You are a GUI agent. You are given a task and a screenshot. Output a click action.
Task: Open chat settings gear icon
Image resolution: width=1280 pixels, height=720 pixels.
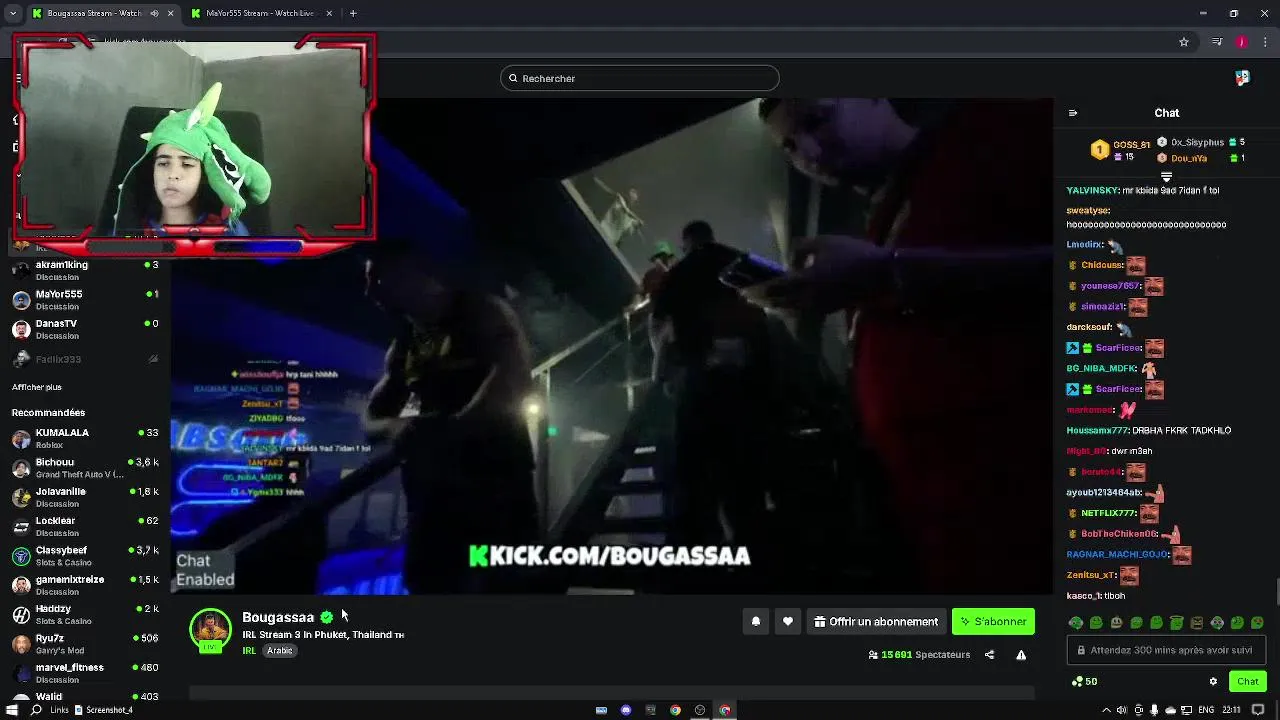(x=1213, y=681)
